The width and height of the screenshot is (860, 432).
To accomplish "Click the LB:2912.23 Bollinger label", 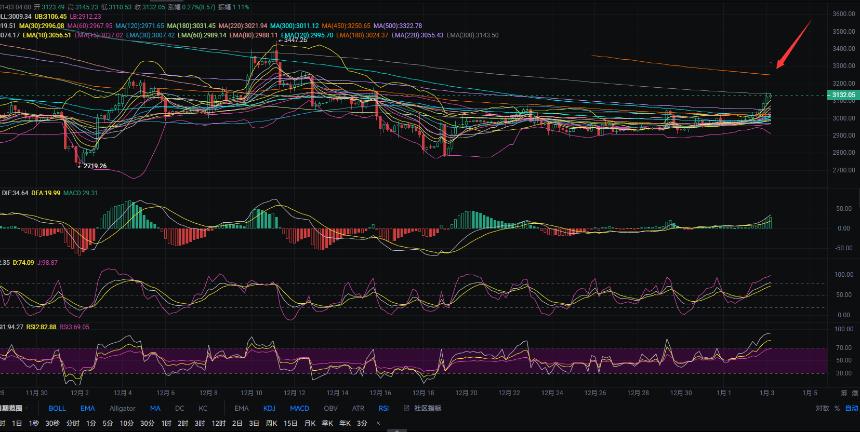I will [x=88, y=17].
